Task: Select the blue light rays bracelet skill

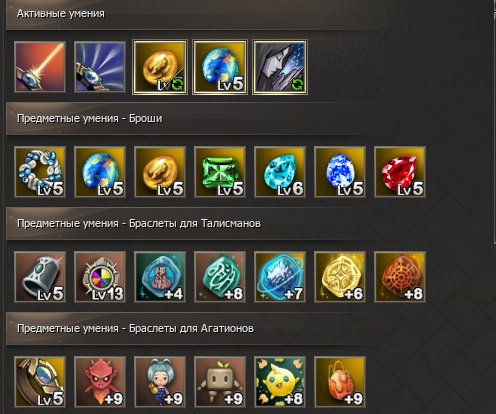Action: point(100,67)
